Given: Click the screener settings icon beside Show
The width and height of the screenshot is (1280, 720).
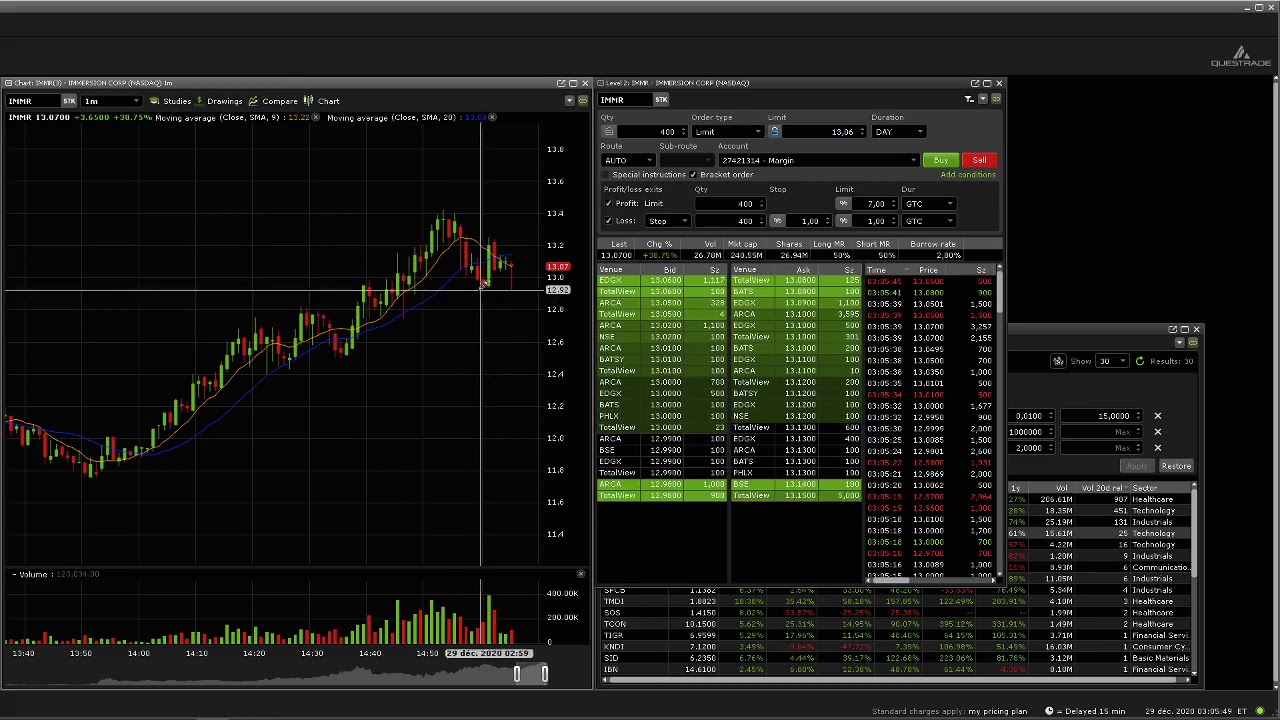Looking at the screenshot, I should [1058, 361].
